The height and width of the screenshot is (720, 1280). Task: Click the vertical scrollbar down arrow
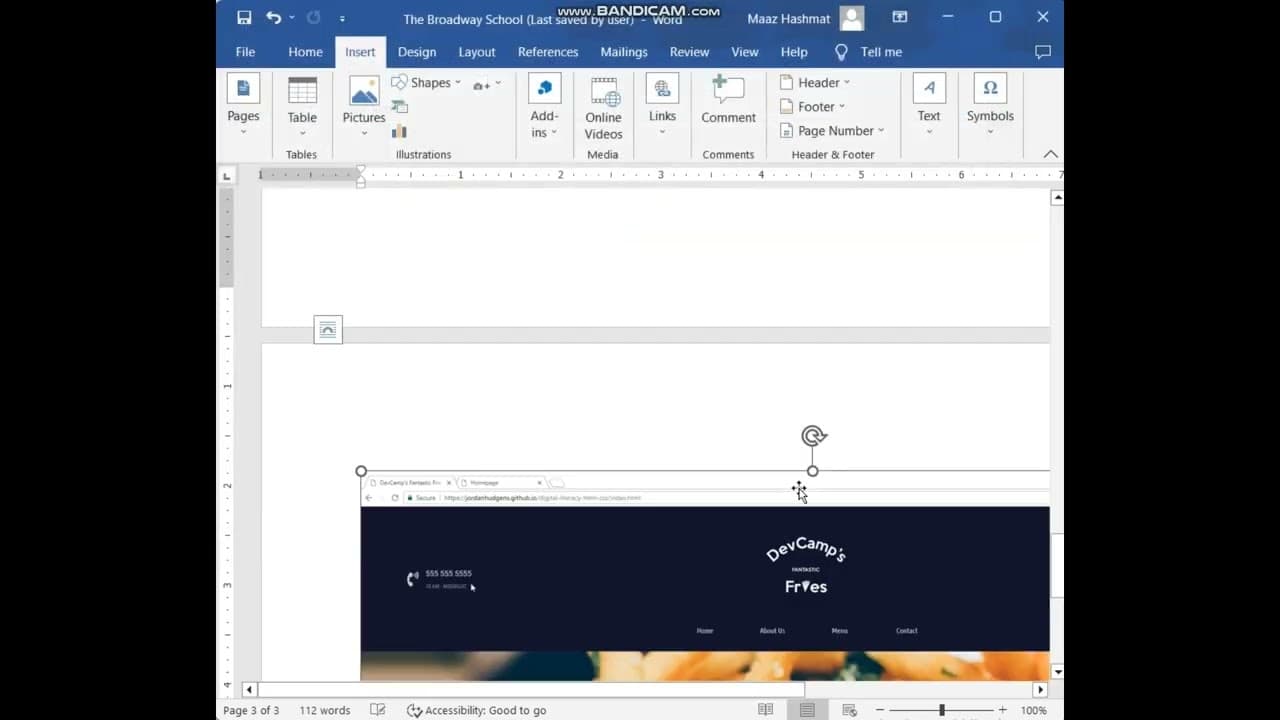click(1057, 673)
